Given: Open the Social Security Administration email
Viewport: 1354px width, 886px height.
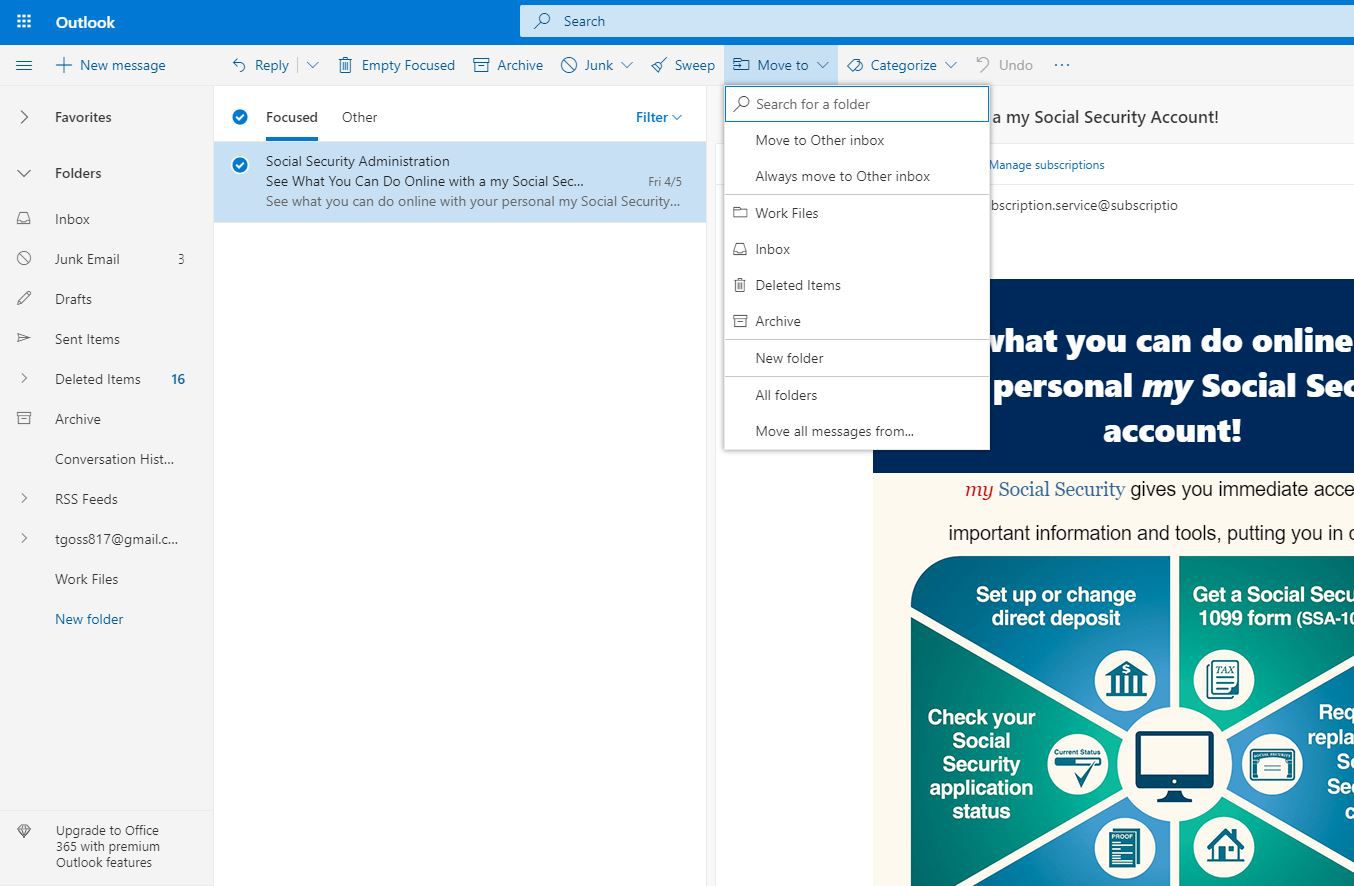Looking at the screenshot, I should tap(460, 181).
